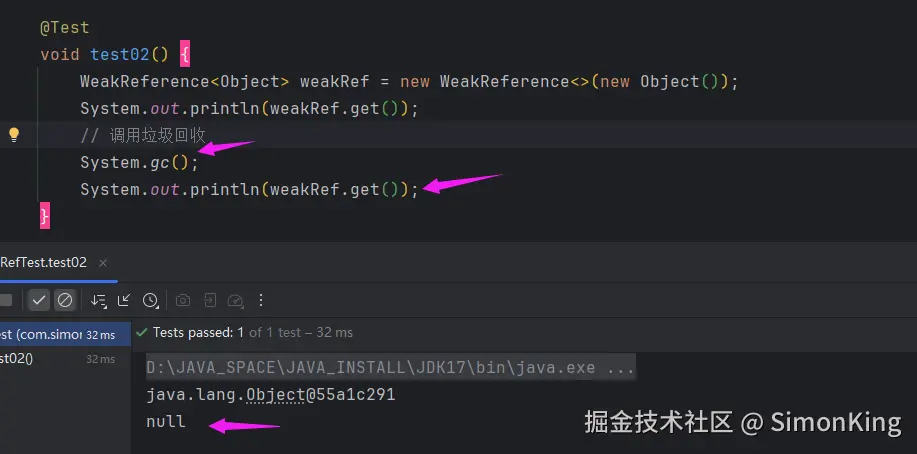Click the camera dump threads icon
Viewport: 917px width, 454px height.
(x=183, y=300)
